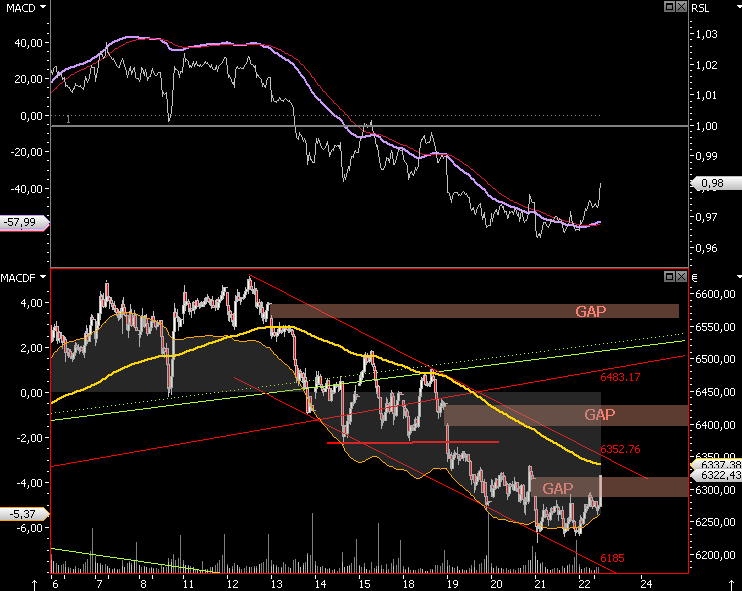The width and height of the screenshot is (742, 591).
Task: Click the 6250,00 price scale value
Action: (715, 522)
